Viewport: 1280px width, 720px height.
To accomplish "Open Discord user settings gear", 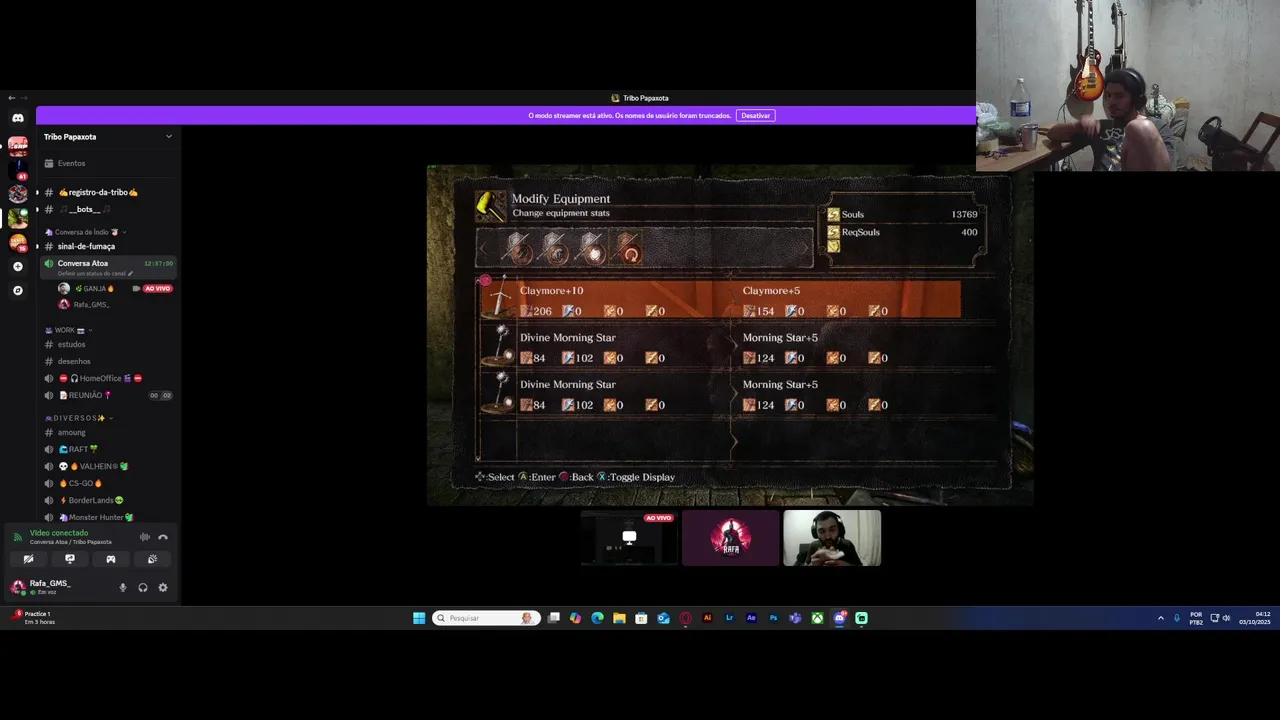I will pyautogui.click(x=163, y=588).
